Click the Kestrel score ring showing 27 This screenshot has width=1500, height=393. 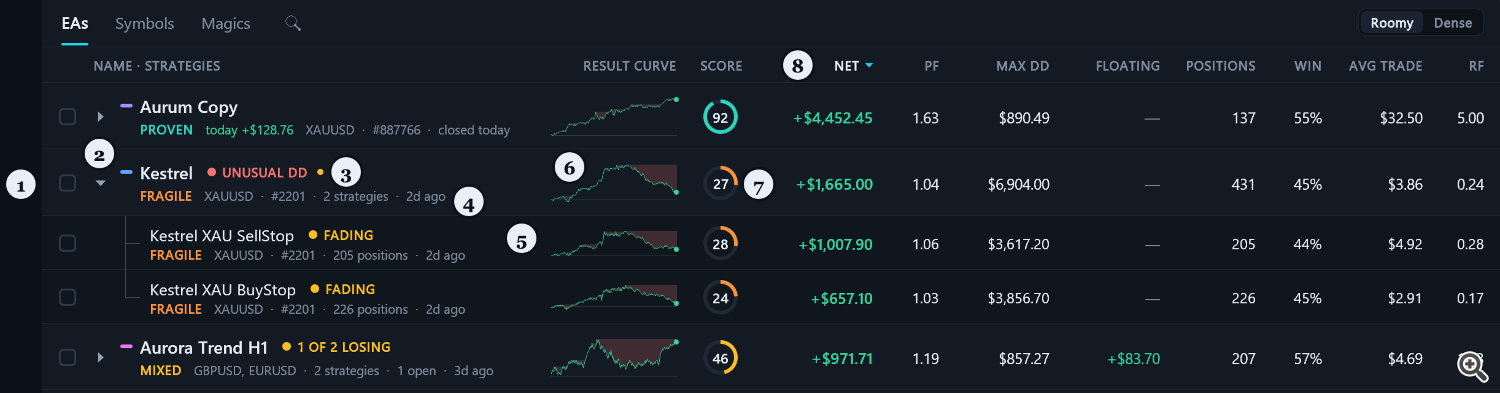[x=718, y=184]
